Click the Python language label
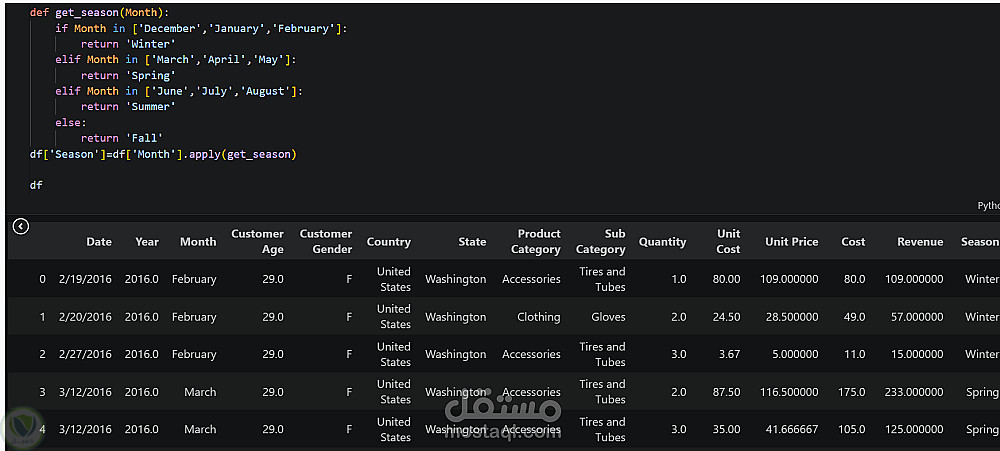Viewport: 1000px width, 451px height. tap(988, 205)
